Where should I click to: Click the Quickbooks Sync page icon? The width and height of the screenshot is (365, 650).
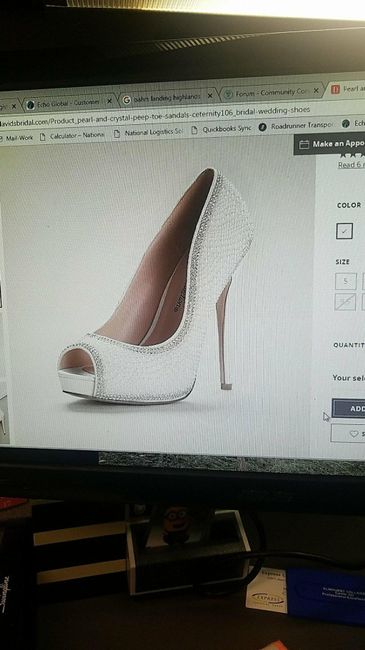click(195, 130)
